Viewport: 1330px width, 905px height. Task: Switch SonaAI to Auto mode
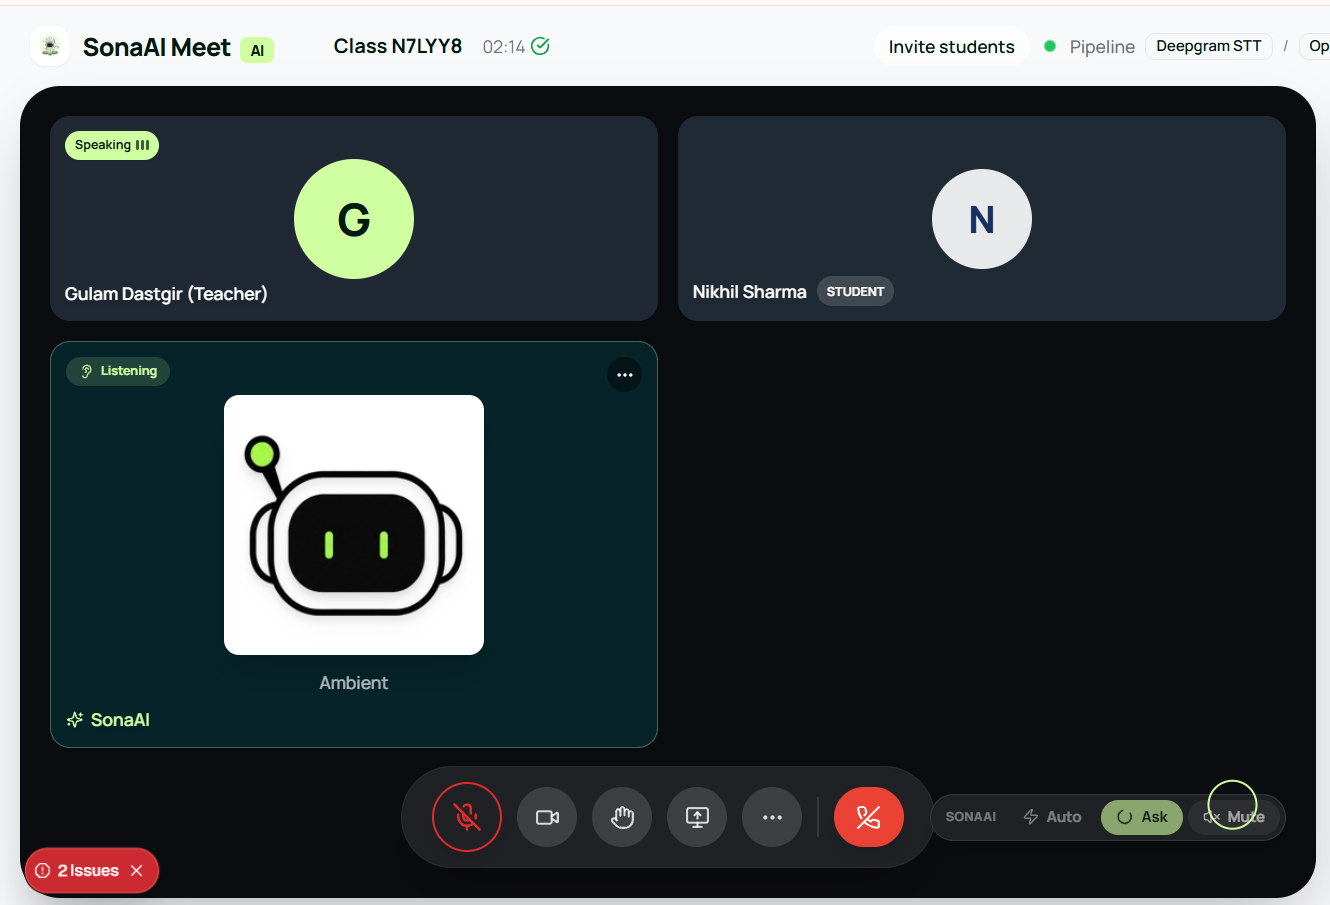1053,817
